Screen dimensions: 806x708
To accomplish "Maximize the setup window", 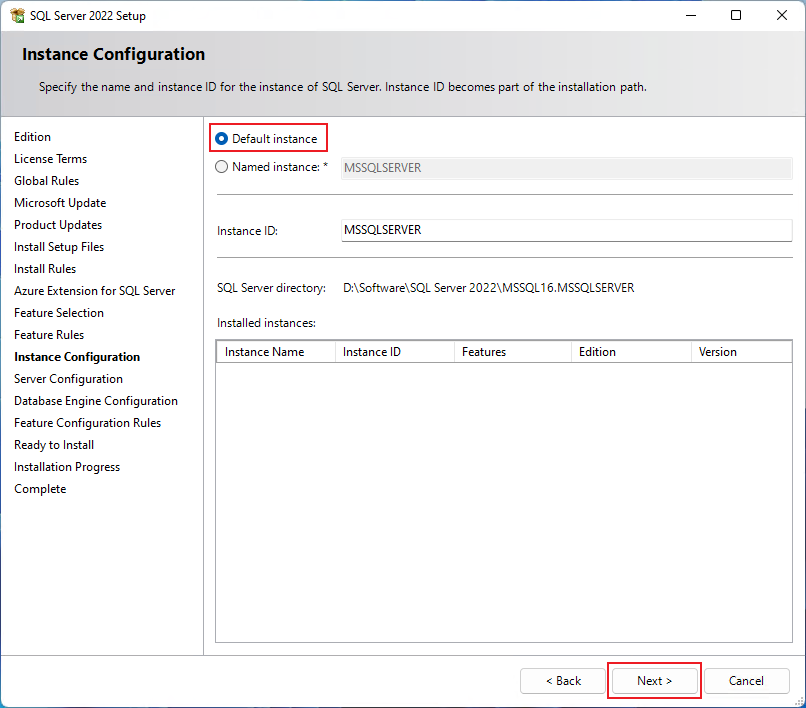I will tap(736, 15).
